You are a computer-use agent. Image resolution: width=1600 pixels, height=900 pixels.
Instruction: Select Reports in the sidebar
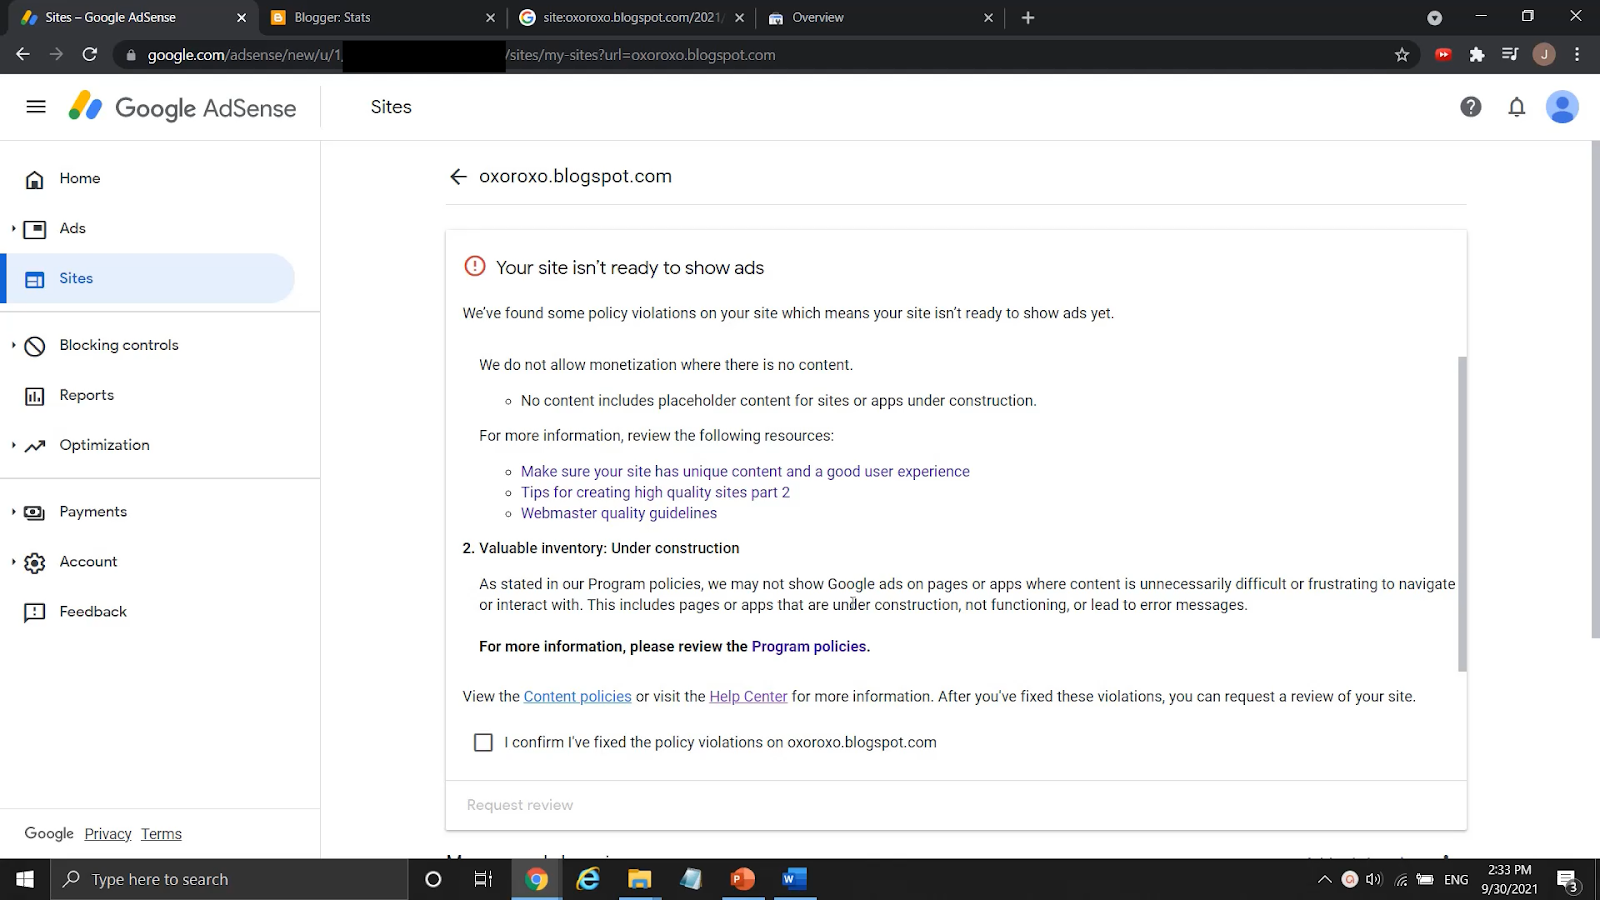(150, 396)
